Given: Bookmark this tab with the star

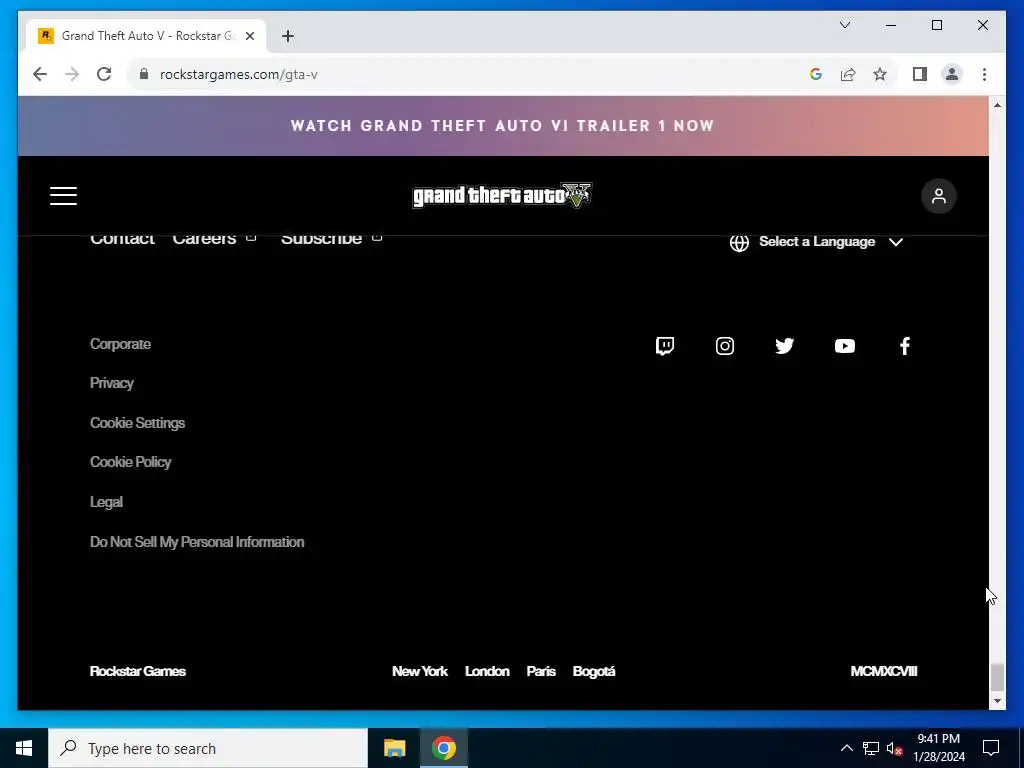Looking at the screenshot, I should coord(880,74).
